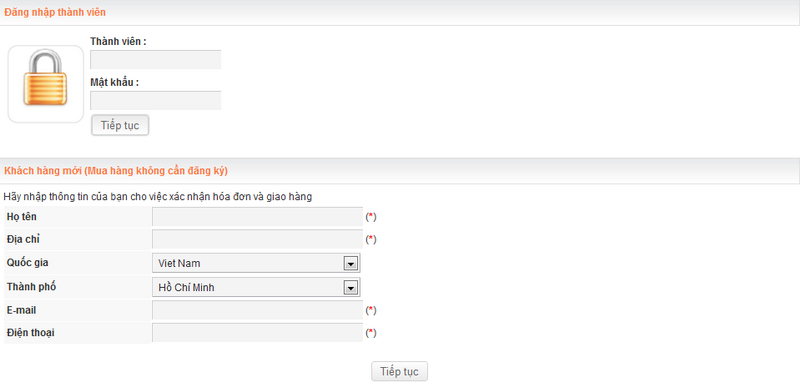Click the Thành viên label text
Image resolution: width=800 pixels, height=383 pixels.
(118, 41)
